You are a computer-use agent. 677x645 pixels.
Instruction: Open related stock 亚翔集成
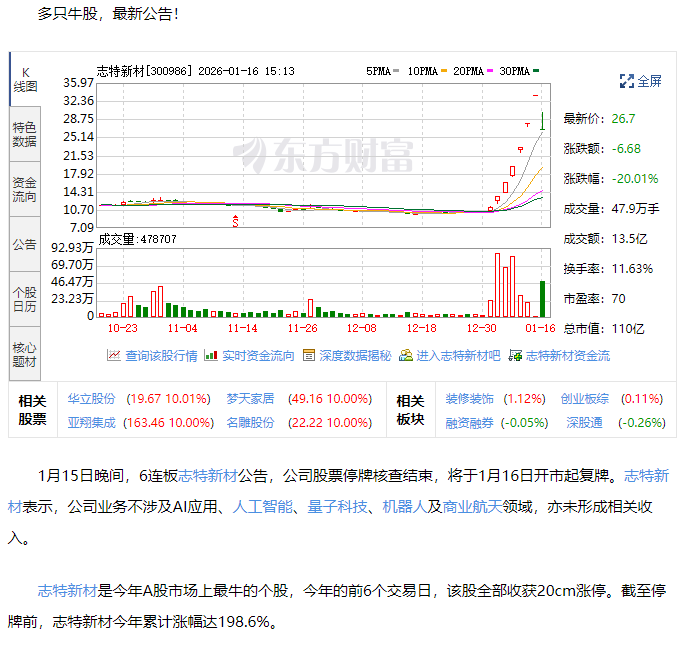pos(92,423)
